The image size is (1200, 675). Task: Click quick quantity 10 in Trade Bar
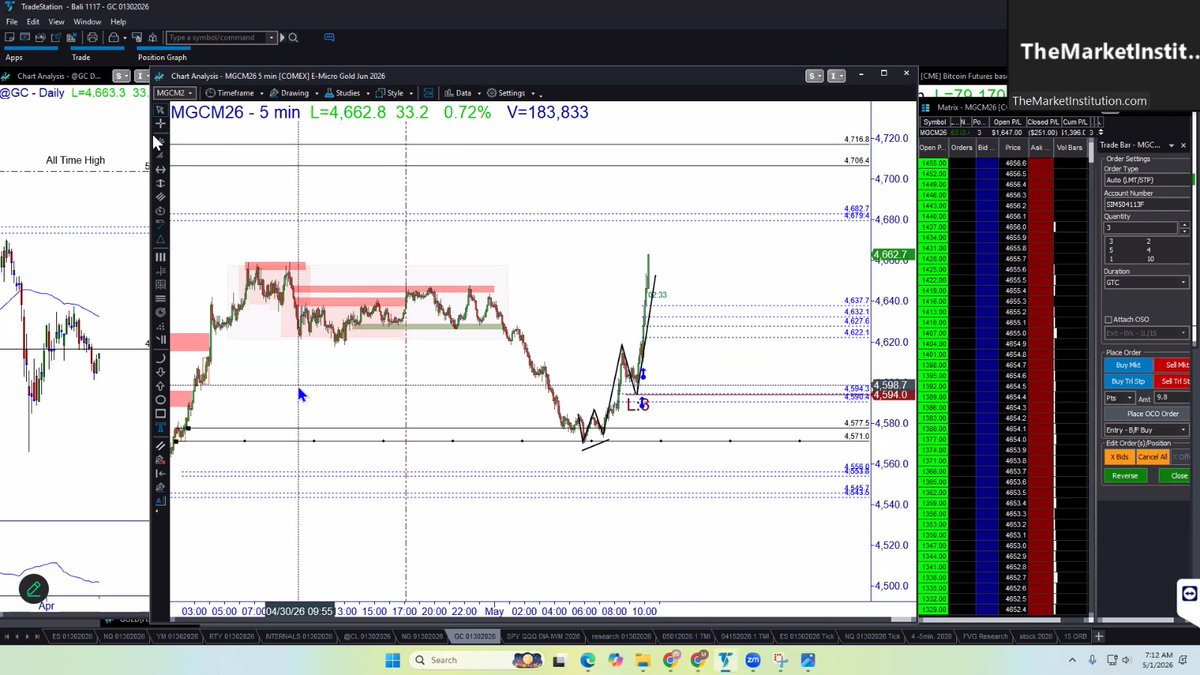click(1151, 258)
